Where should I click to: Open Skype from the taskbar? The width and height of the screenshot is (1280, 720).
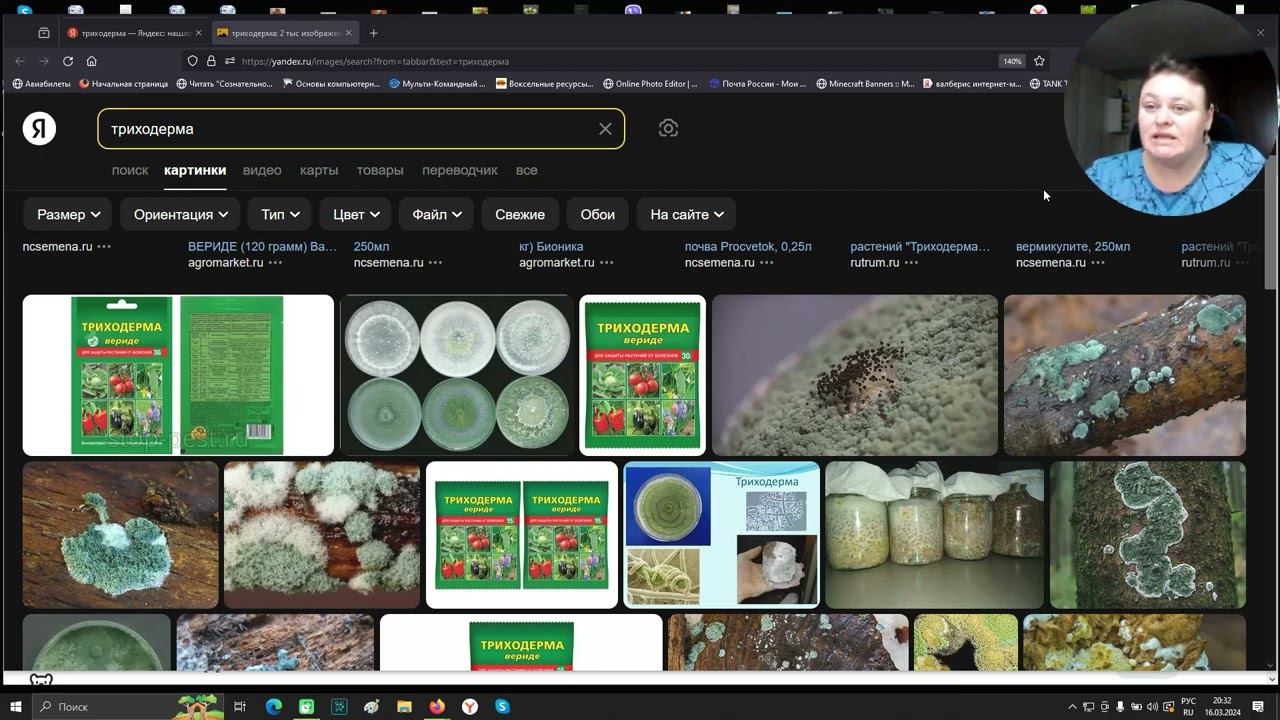pos(502,707)
